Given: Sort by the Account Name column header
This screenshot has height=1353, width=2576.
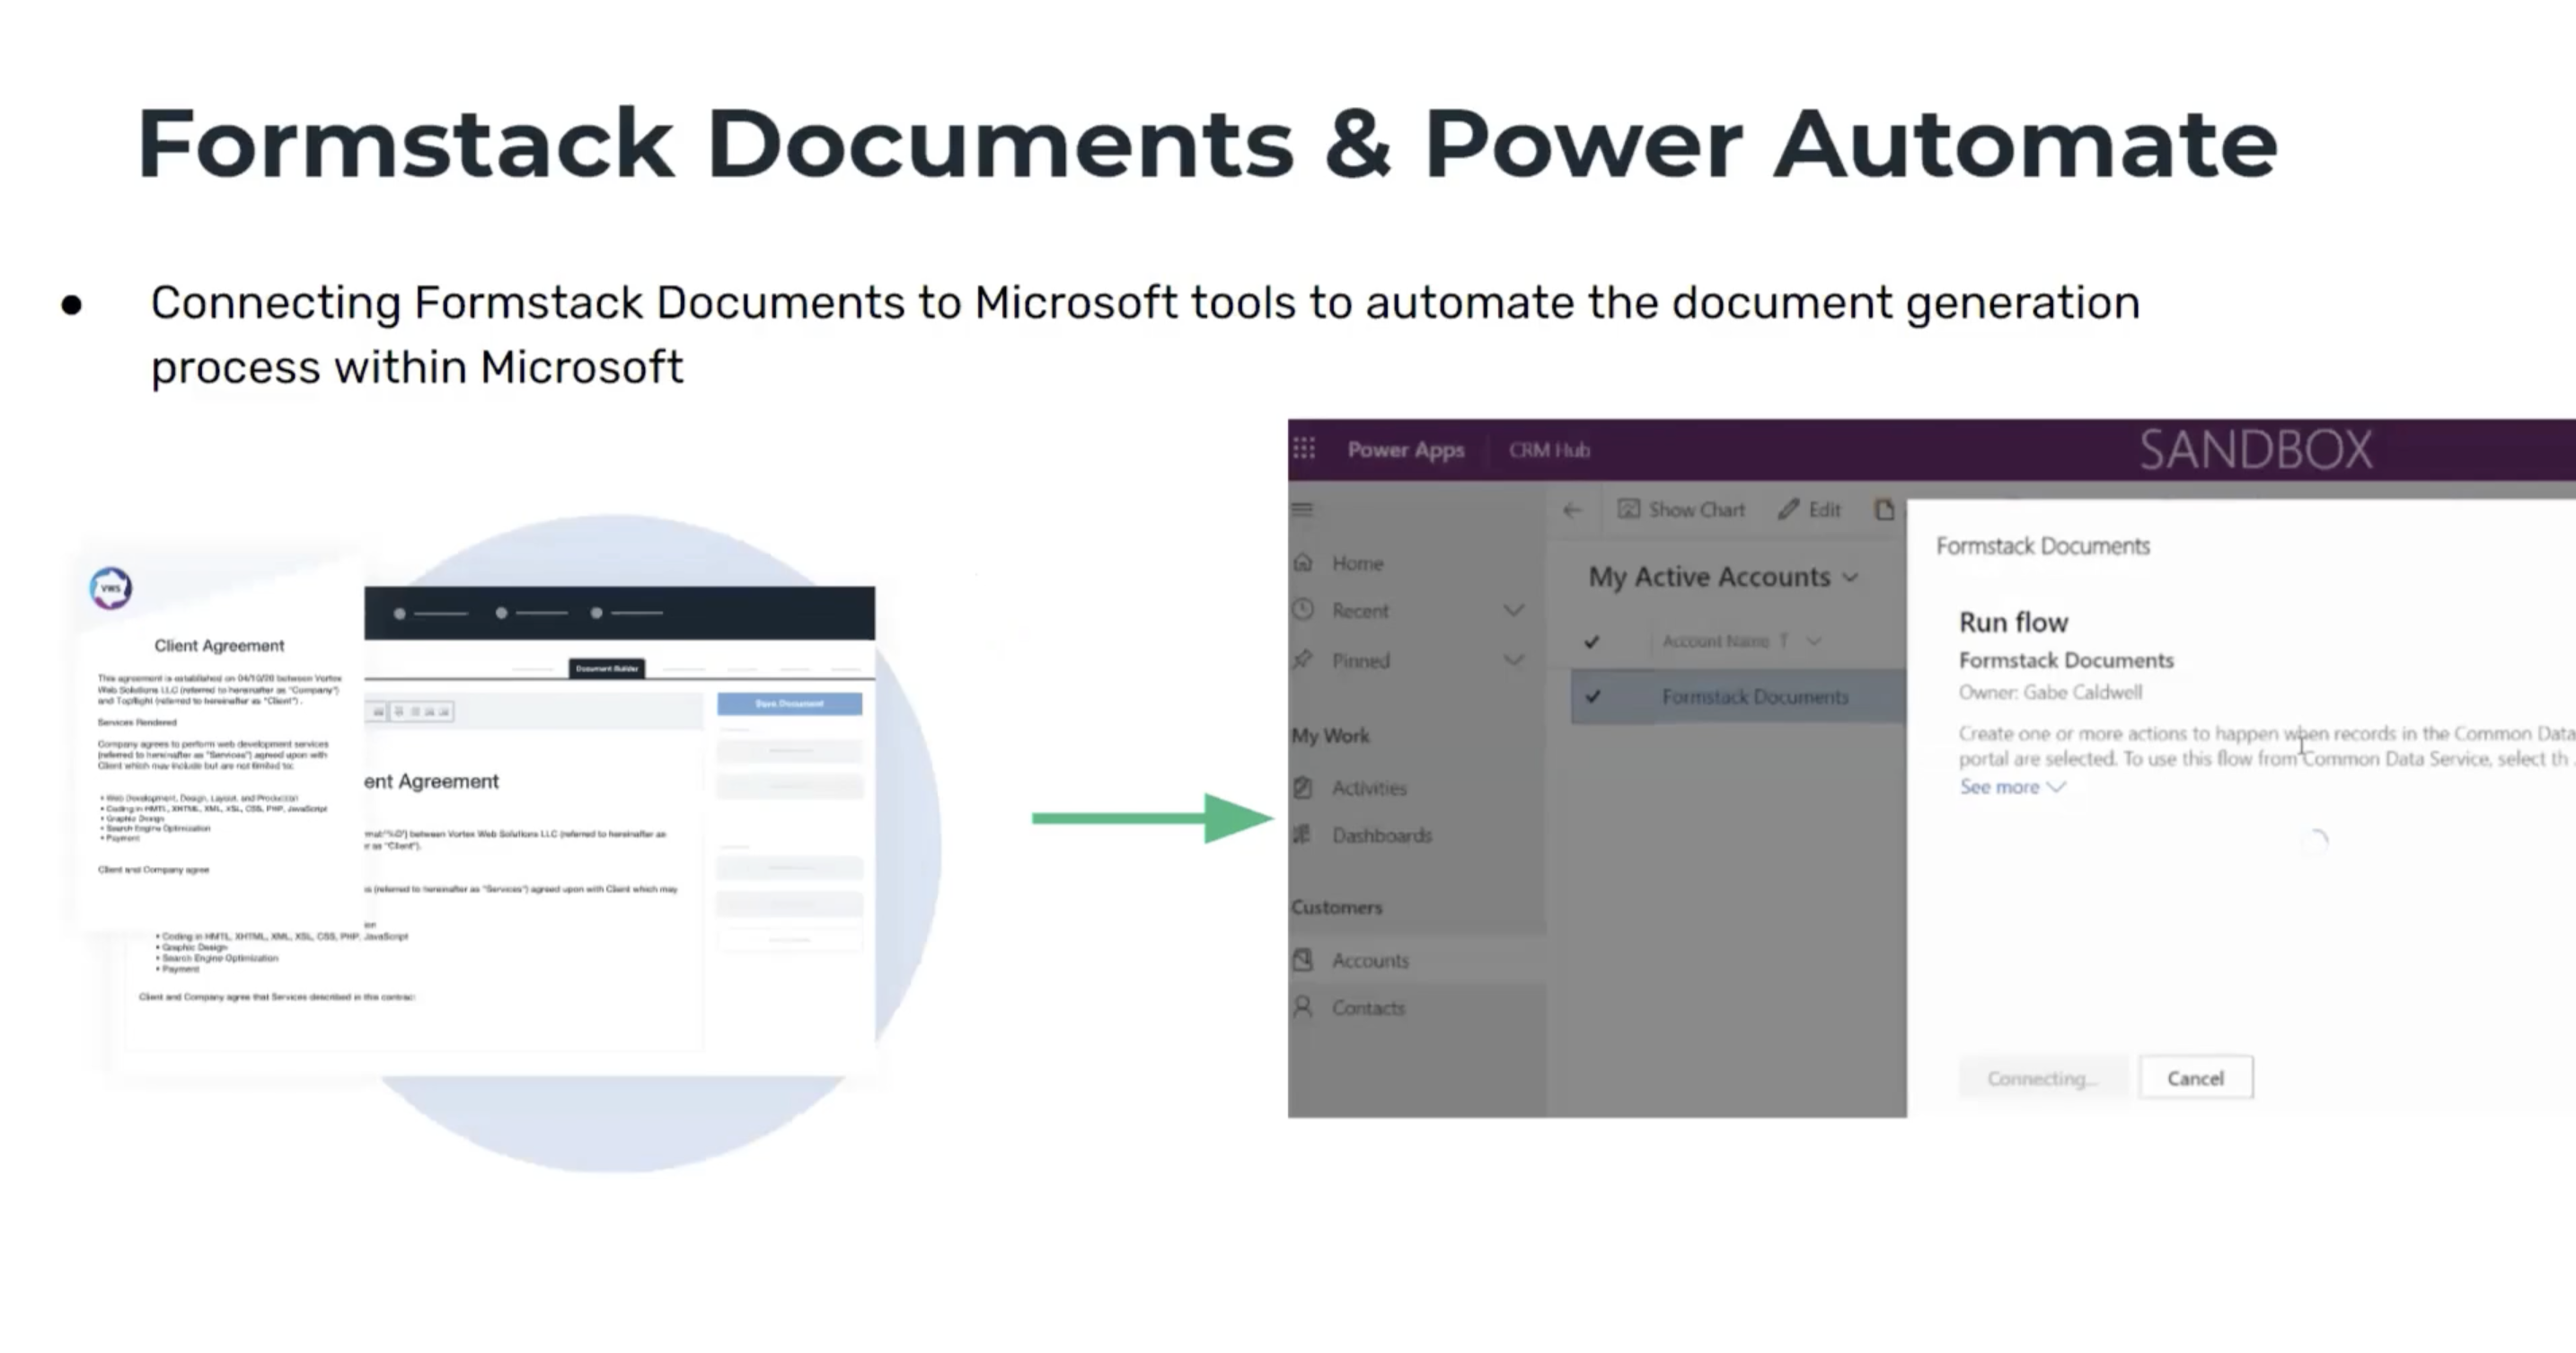Looking at the screenshot, I should 1716,641.
